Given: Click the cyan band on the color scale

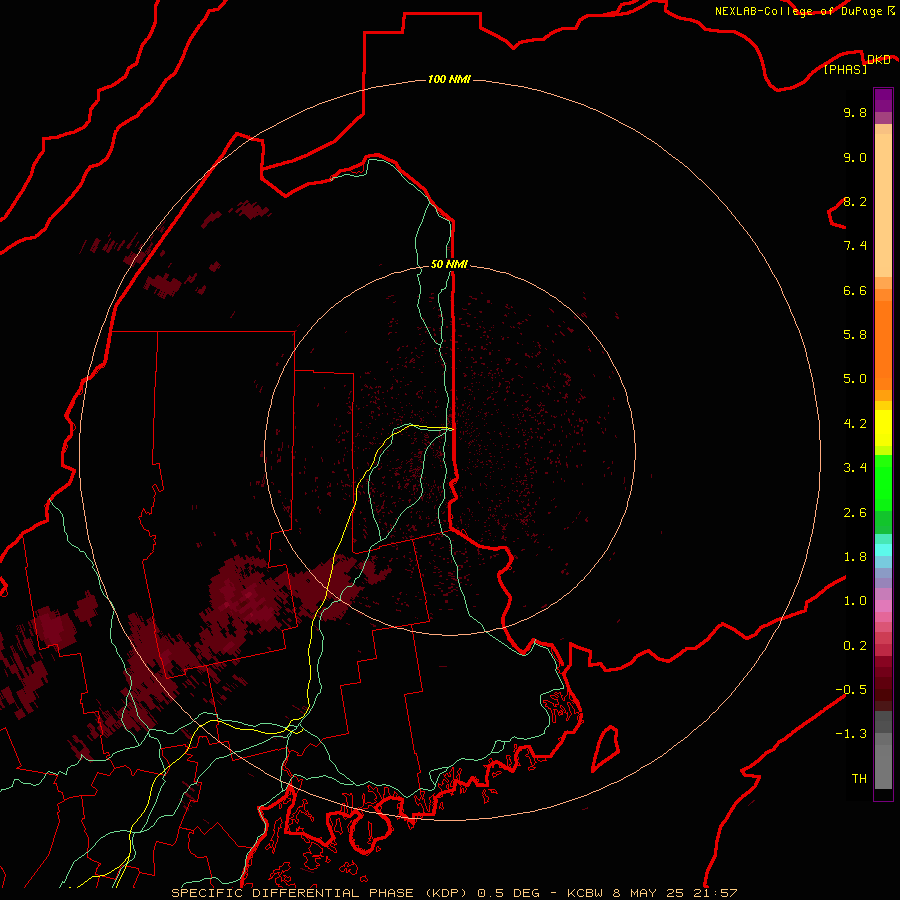Looking at the screenshot, I should coord(883,549).
